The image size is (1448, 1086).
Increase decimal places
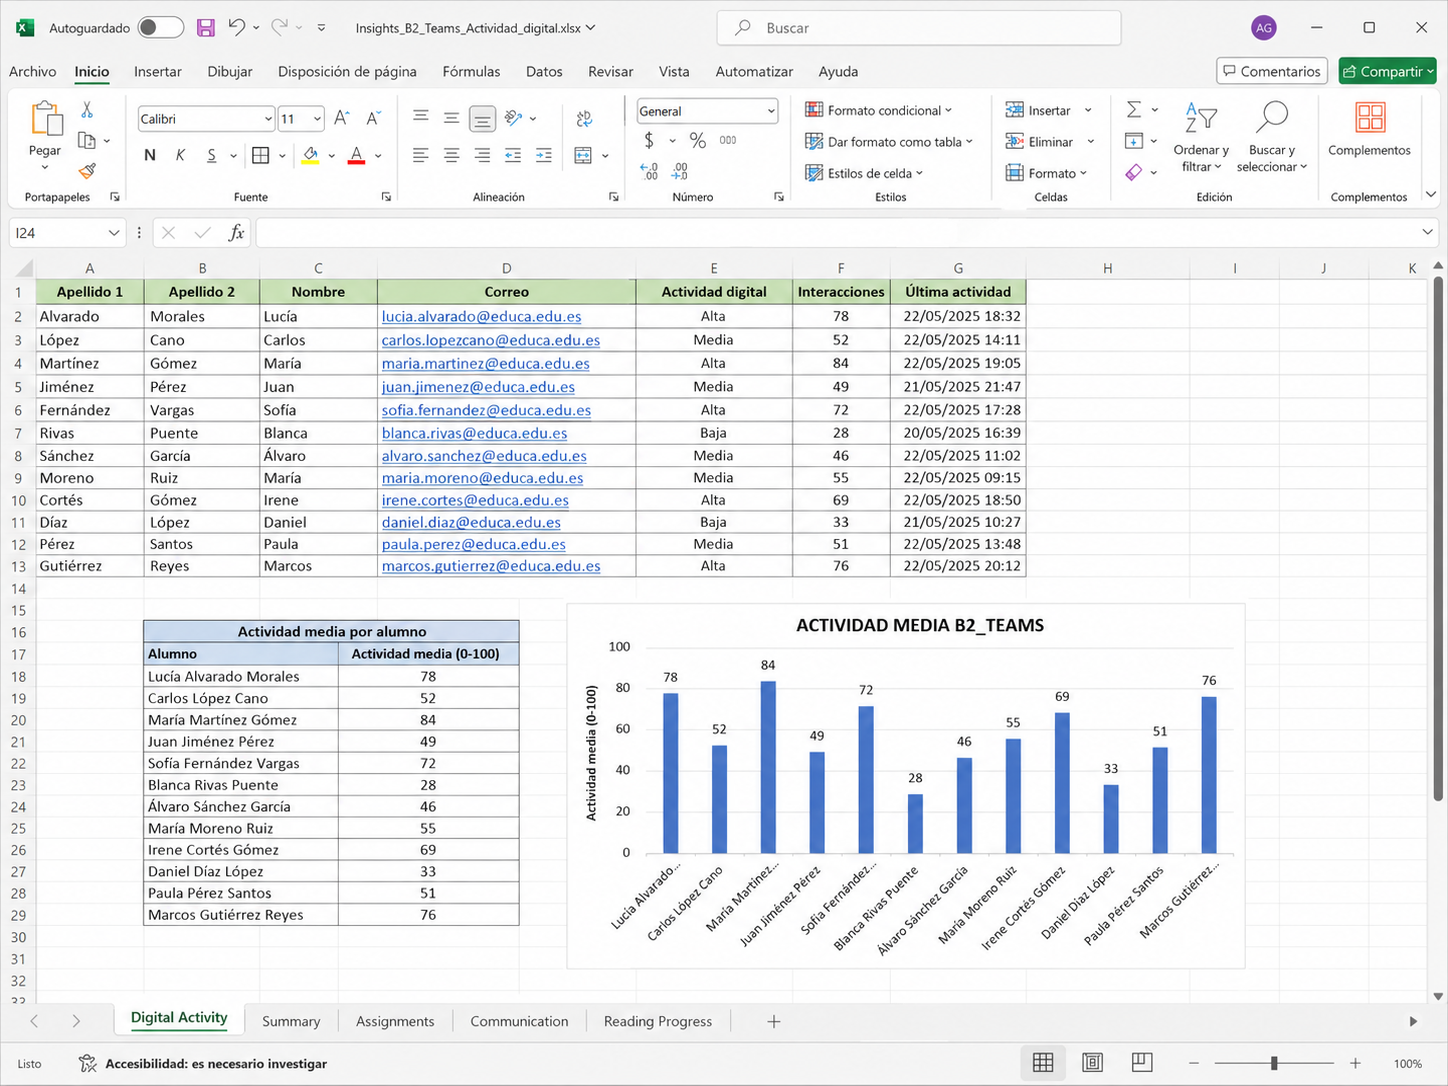click(x=649, y=172)
